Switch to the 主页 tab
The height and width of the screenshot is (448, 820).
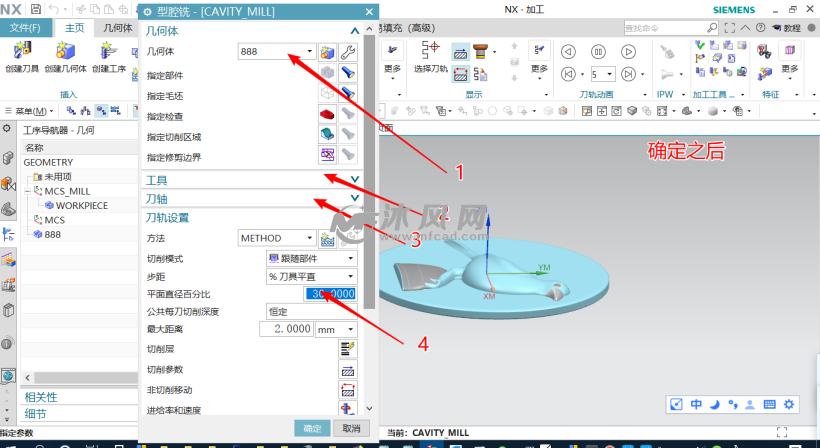pos(74,28)
